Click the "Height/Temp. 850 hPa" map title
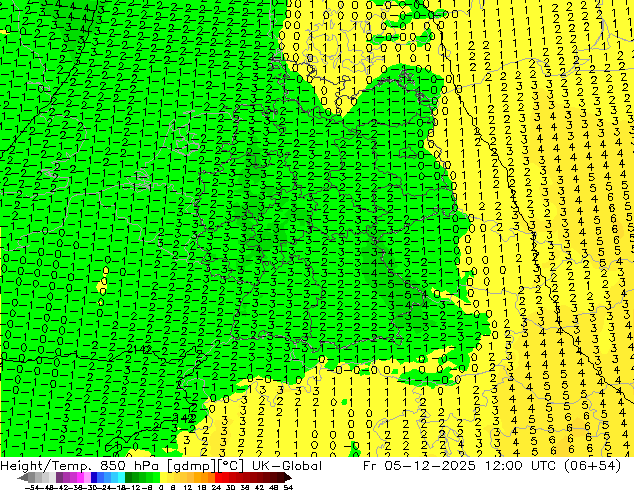 (80, 466)
